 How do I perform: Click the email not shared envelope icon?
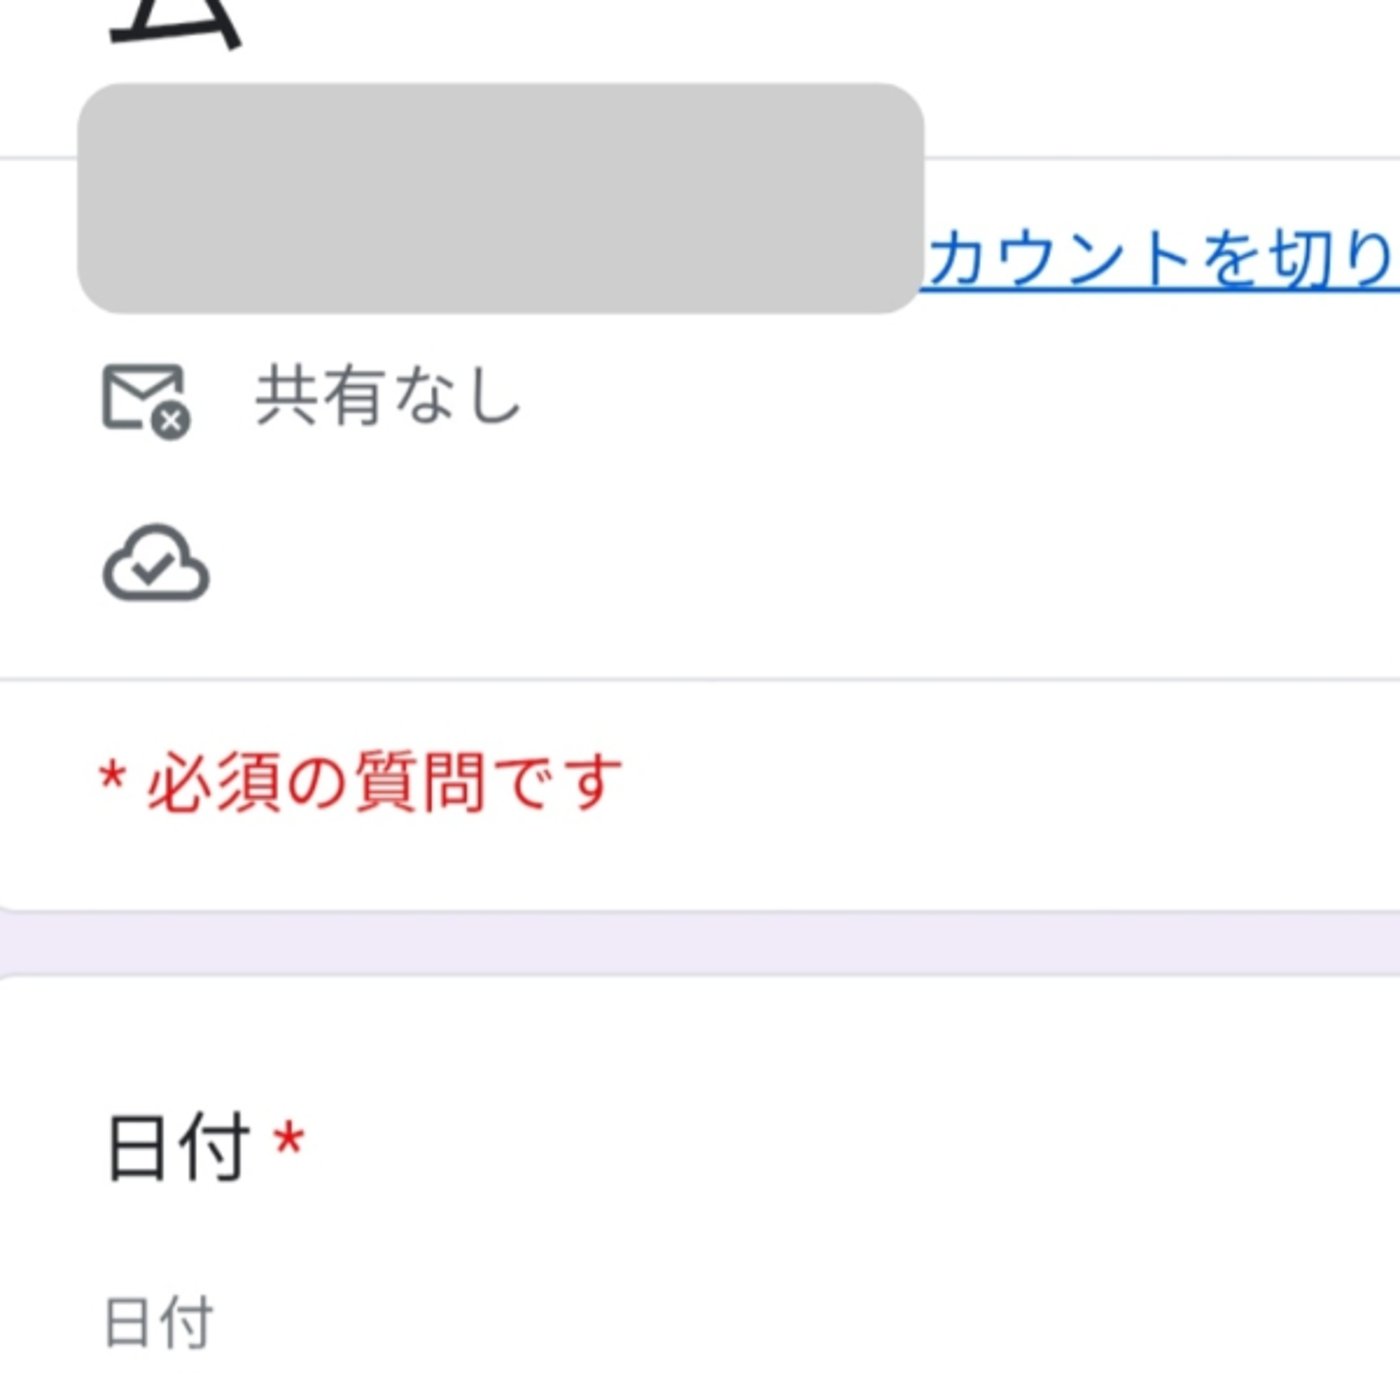(x=143, y=397)
